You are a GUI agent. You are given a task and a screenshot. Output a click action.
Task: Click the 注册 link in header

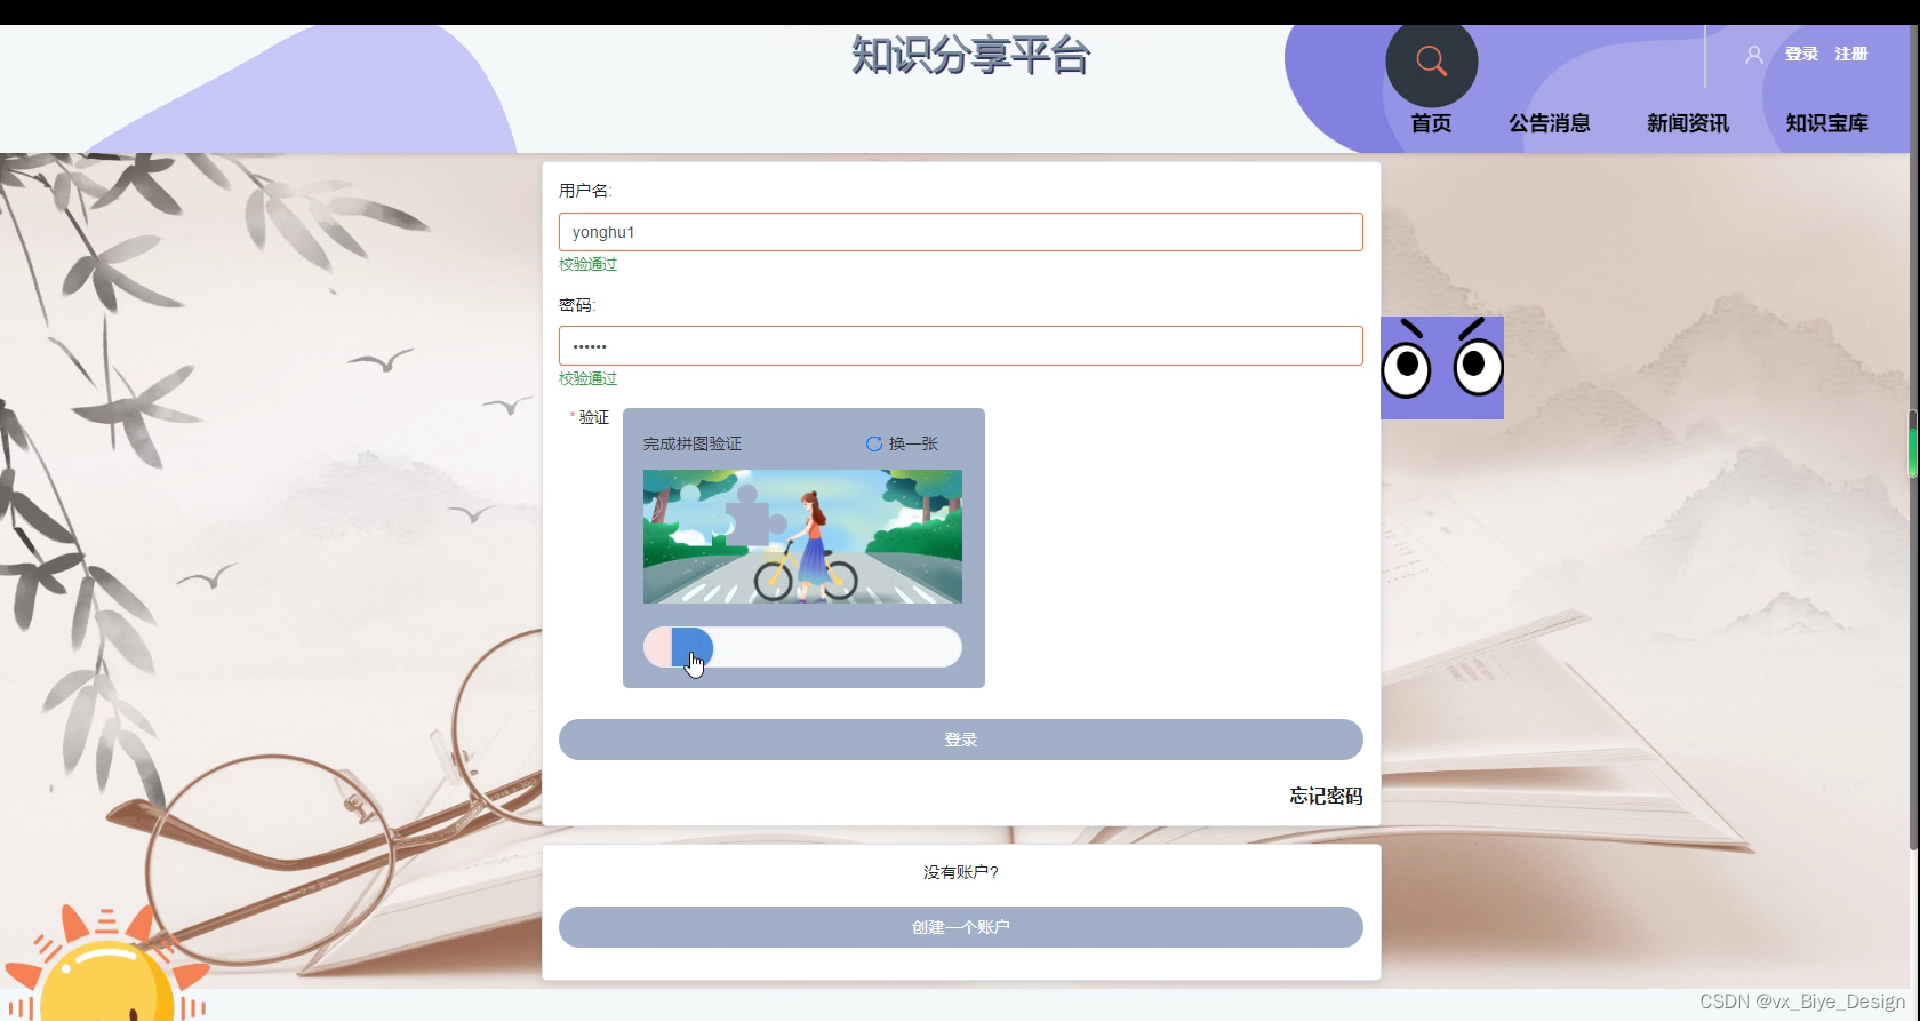(x=1851, y=54)
